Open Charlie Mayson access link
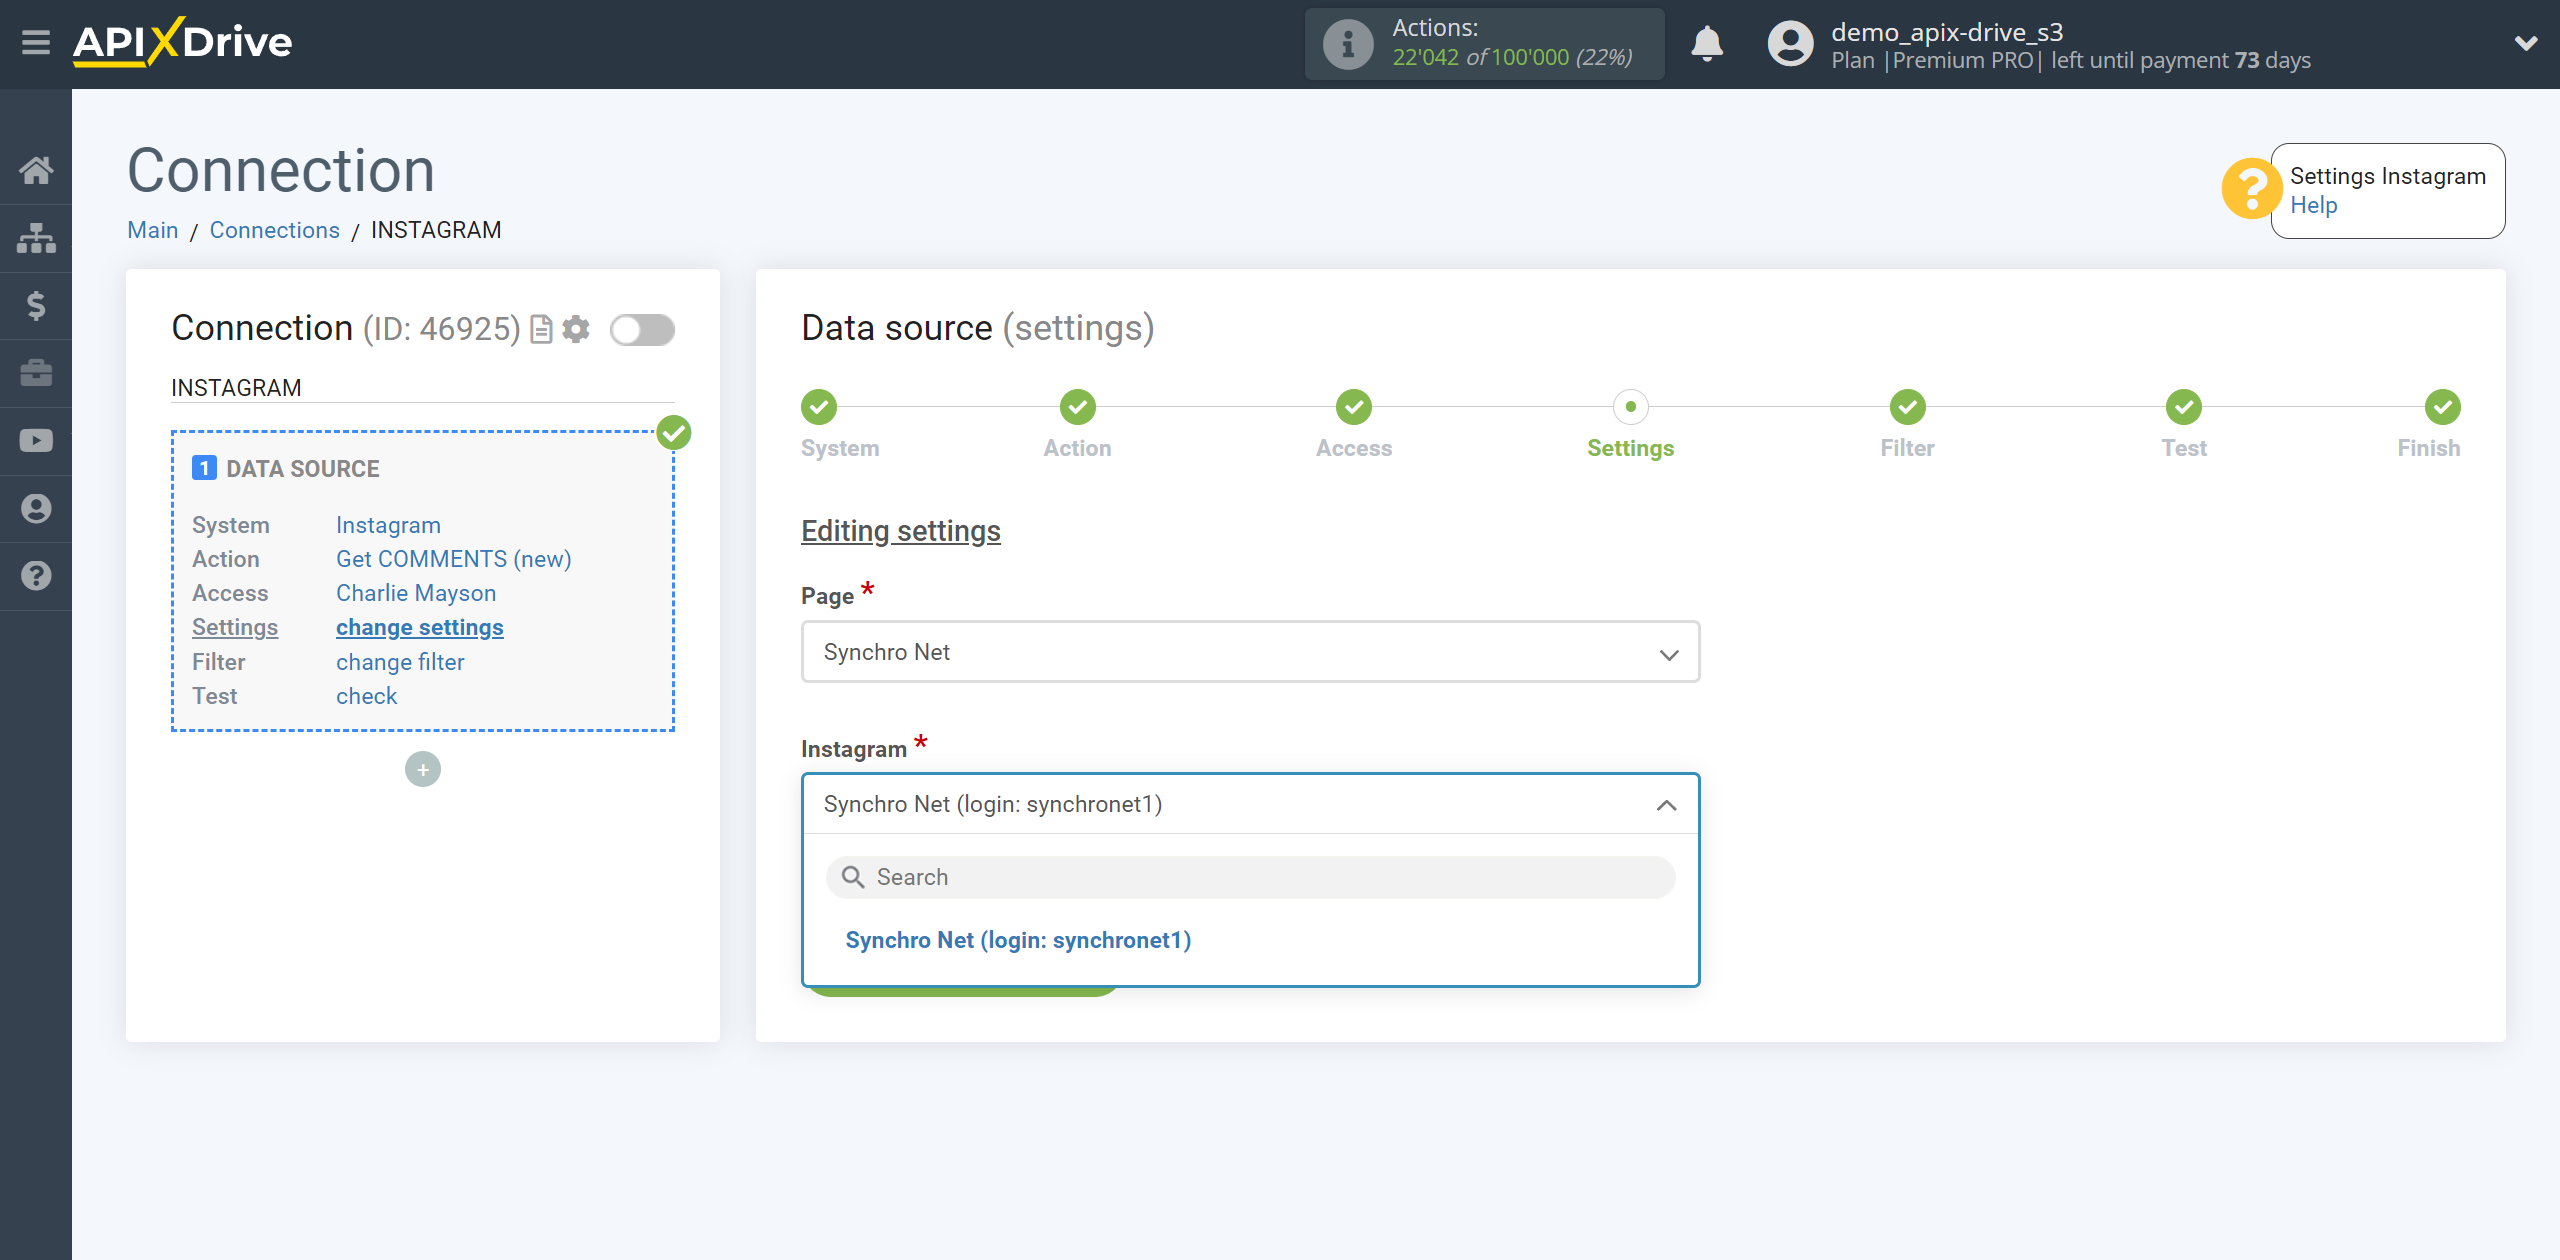Screen dimensions: 2560x1260 coord(416,593)
